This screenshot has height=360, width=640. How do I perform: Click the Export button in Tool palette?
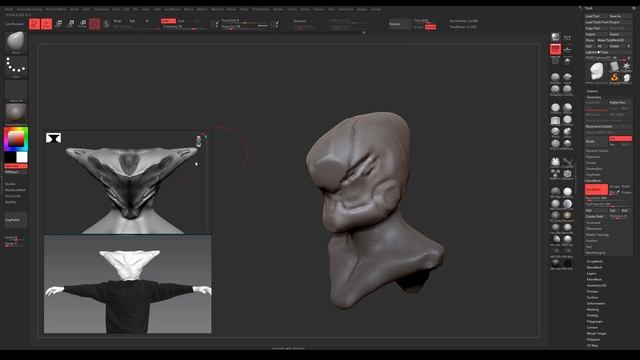620,34
